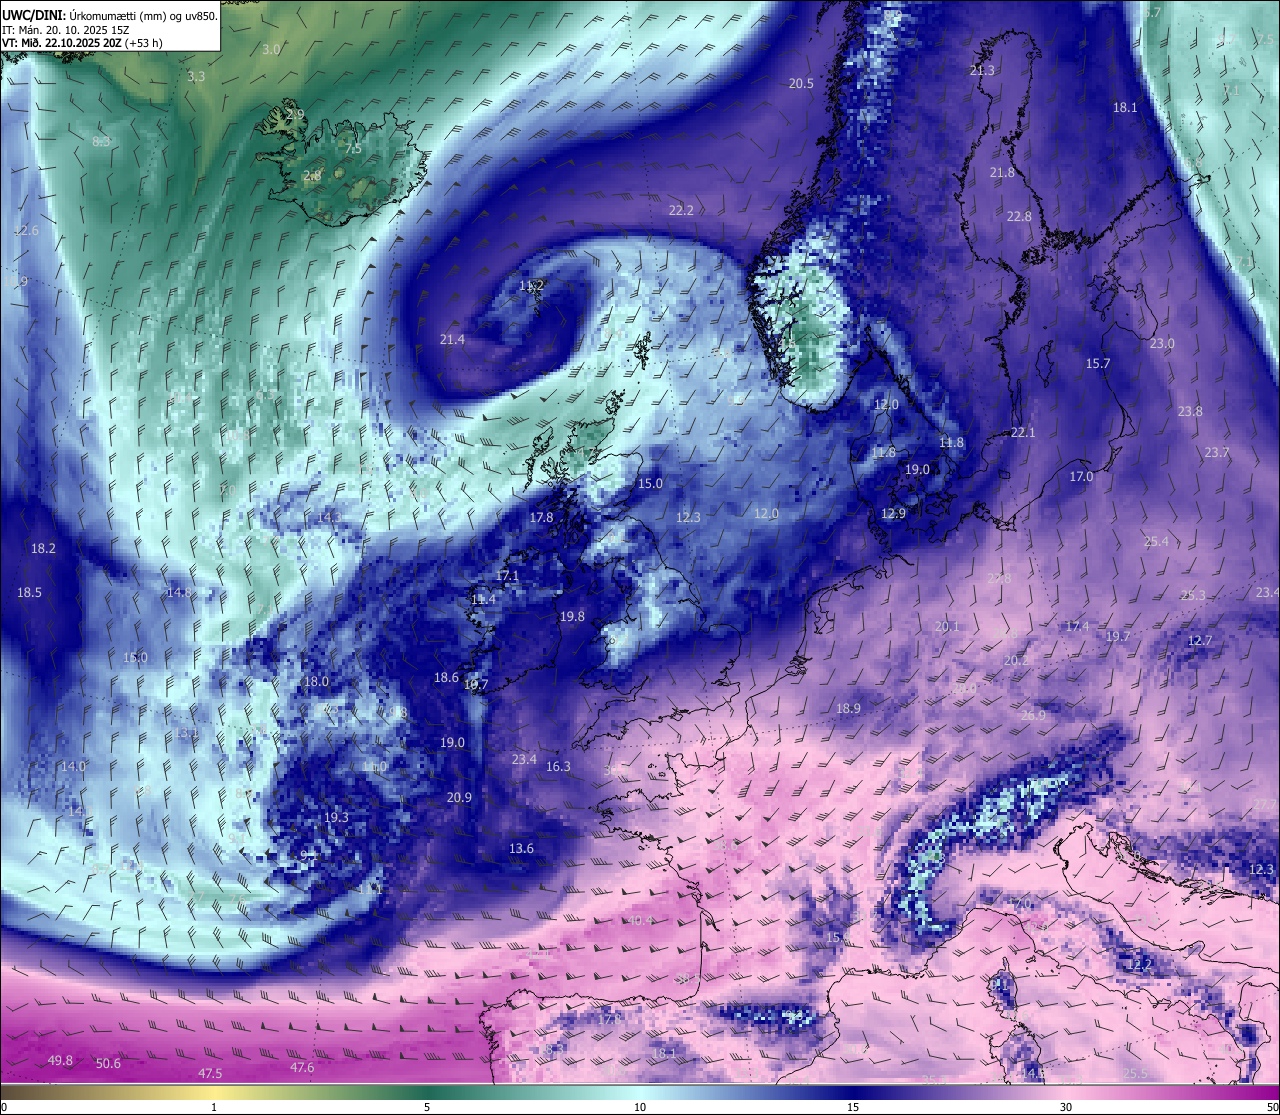Viewport: 1280px width, 1115px height.
Task: Click the 49.8 value at the bottom left
Action: [60, 1060]
